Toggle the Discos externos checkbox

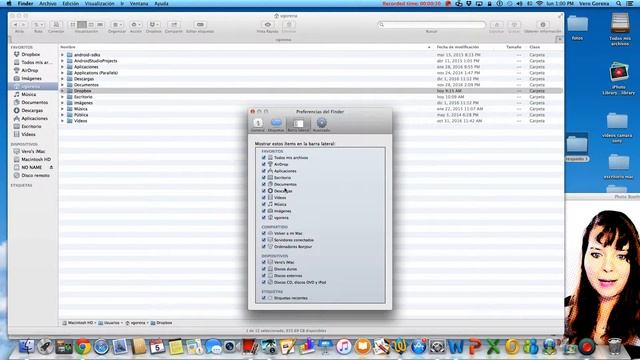264,276
